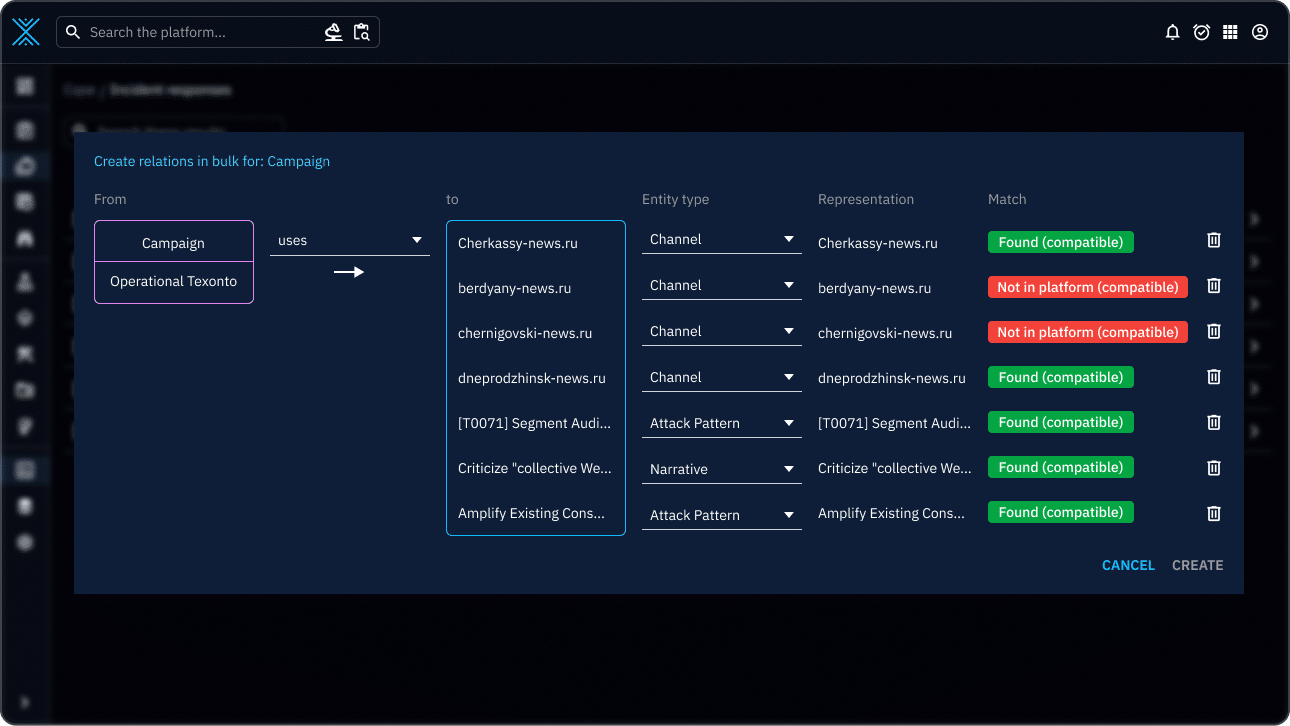The width and height of the screenshot is (1290, 726).
Task: Expand Entity type dropdown for Cherkassy-news.ru
Action: tap(721, 240)
